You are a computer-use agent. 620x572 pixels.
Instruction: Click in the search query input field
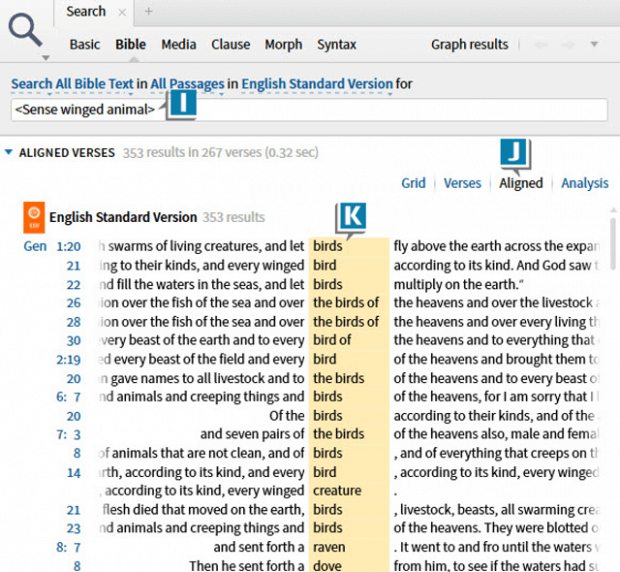point(380,110)
